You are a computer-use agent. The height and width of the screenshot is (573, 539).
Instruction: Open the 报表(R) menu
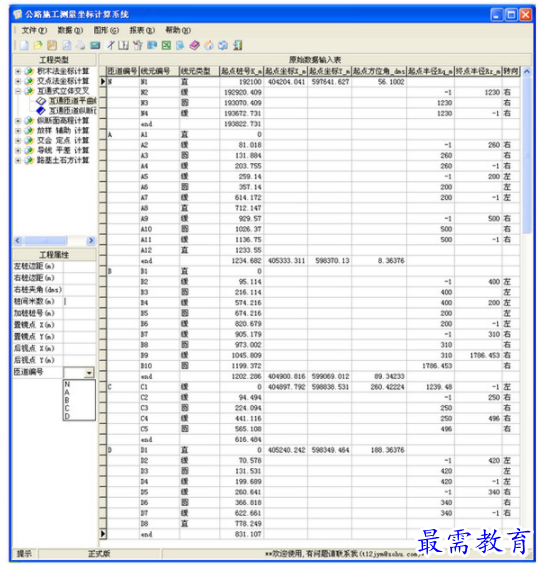pos(142,30)
